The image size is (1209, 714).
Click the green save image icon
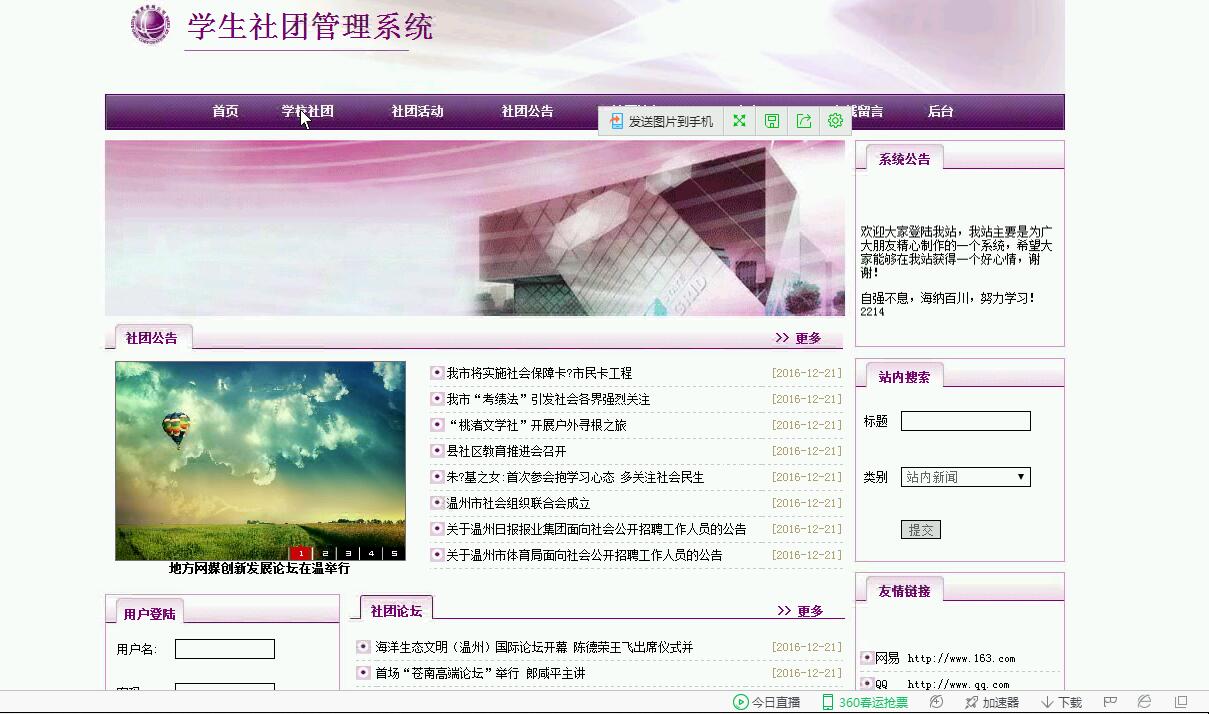coord(772,121)
